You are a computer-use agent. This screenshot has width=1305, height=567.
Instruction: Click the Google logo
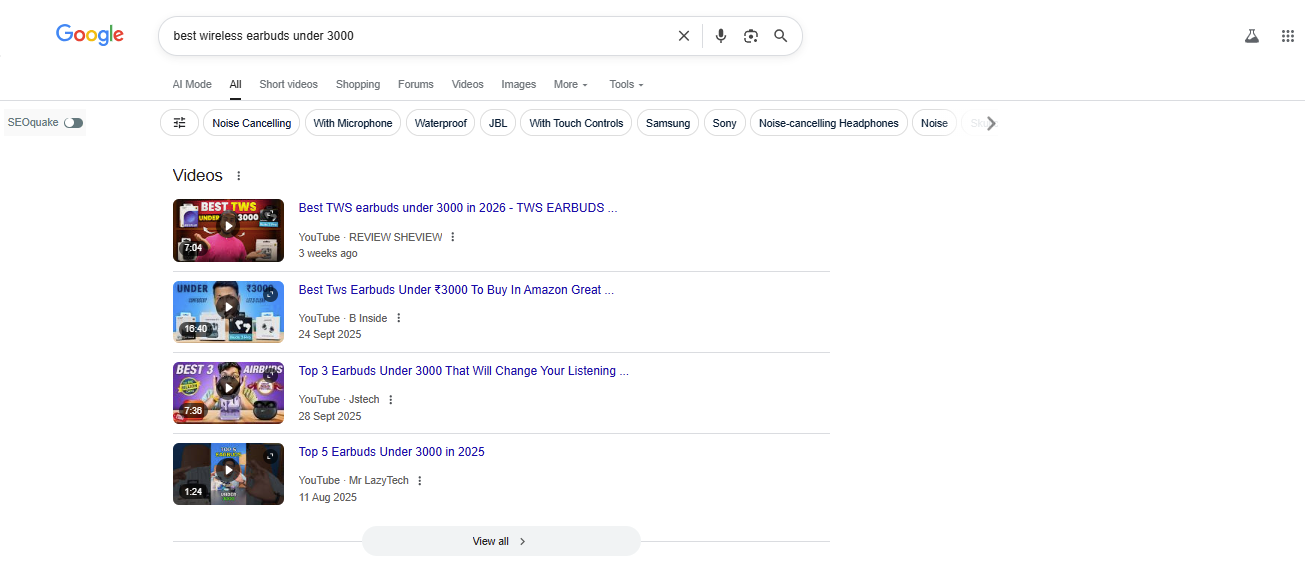coord(90,35)
